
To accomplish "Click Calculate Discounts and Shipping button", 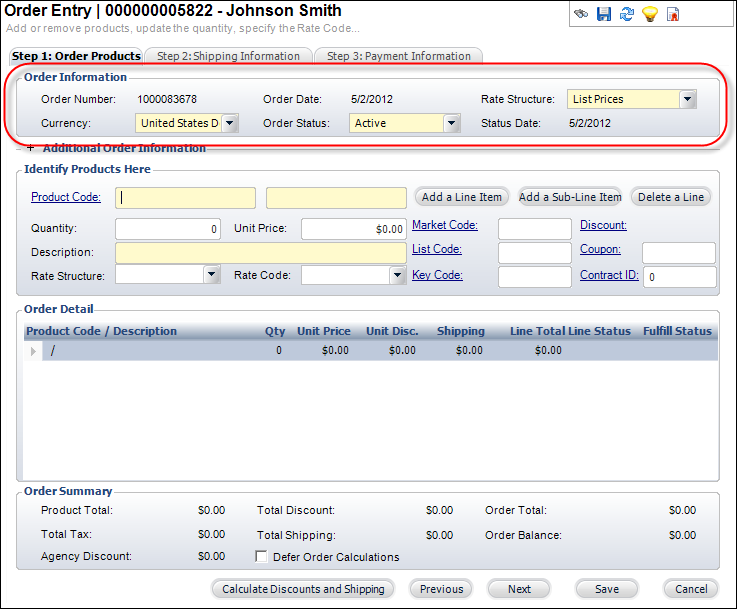I will point(303,589).
